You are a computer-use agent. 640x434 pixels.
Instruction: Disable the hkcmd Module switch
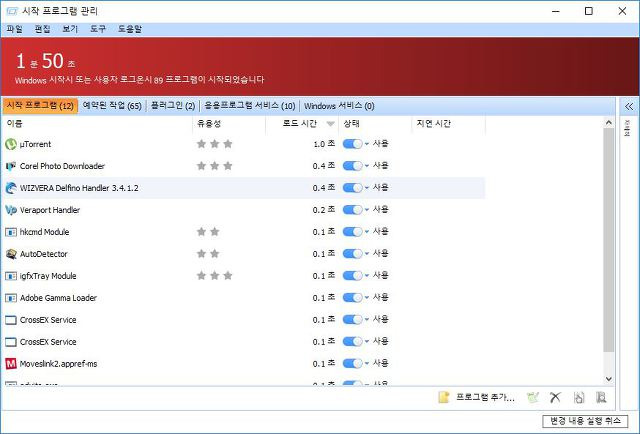(352, 232)
